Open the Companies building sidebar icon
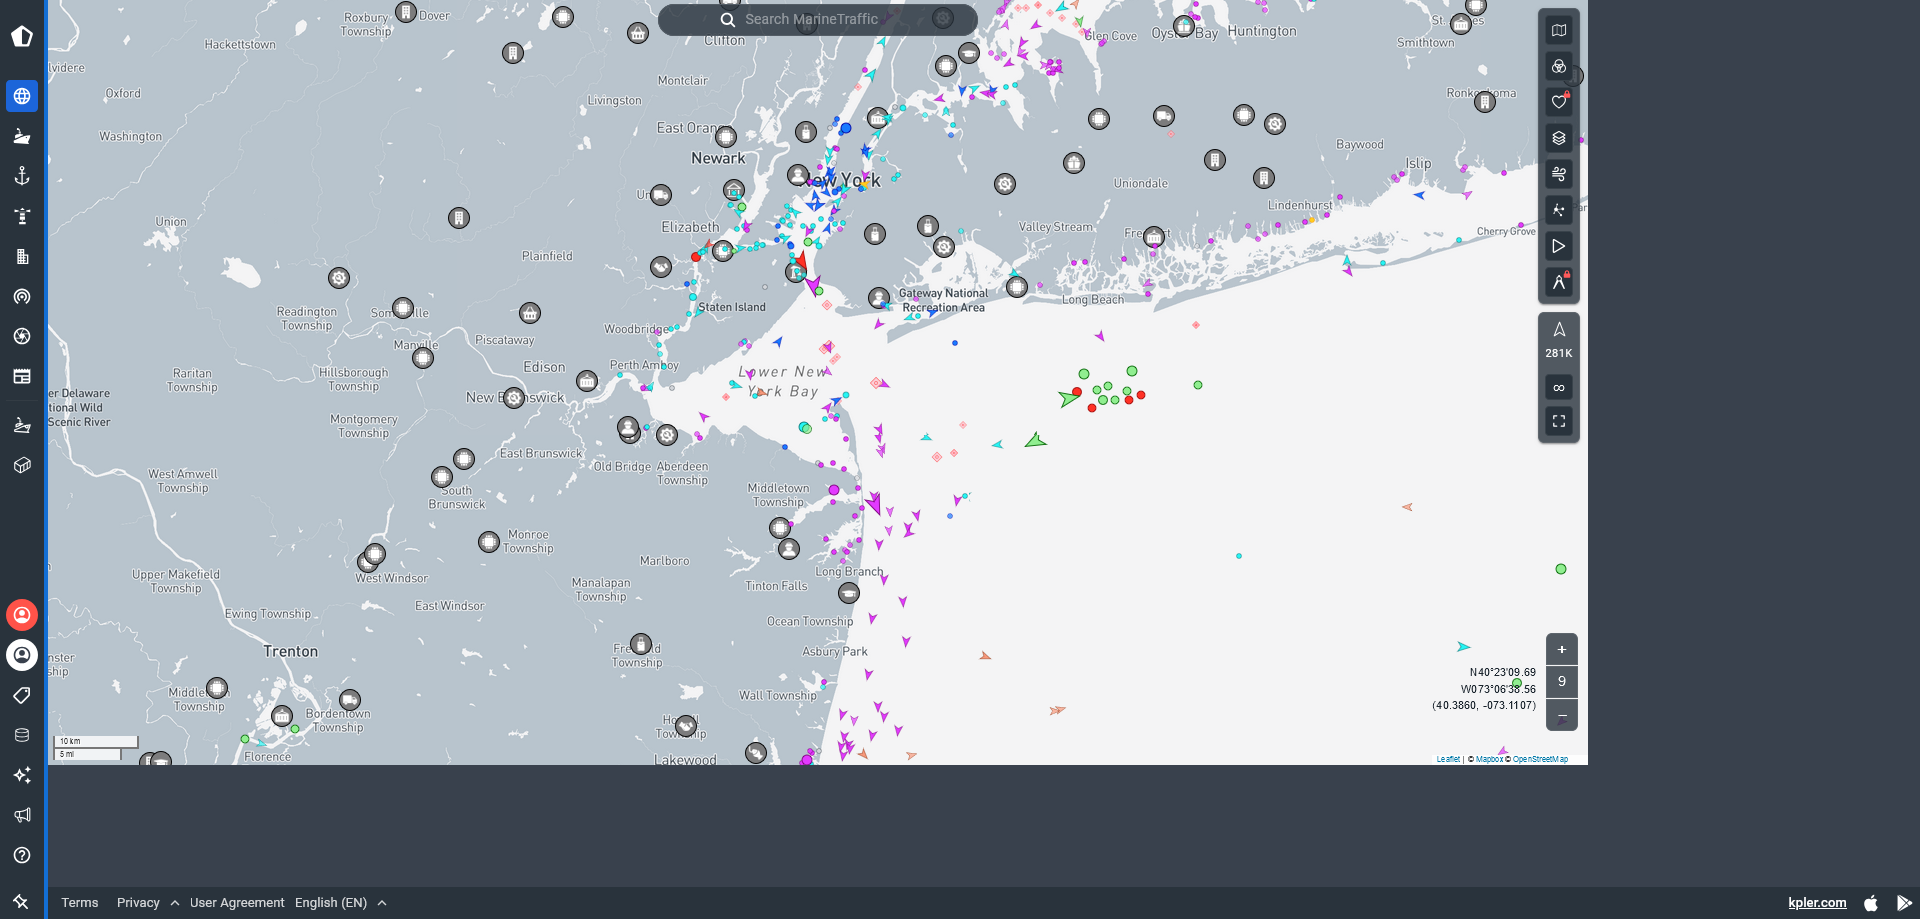The height and width of the screenshot is (919, 1920). point(22,256)
